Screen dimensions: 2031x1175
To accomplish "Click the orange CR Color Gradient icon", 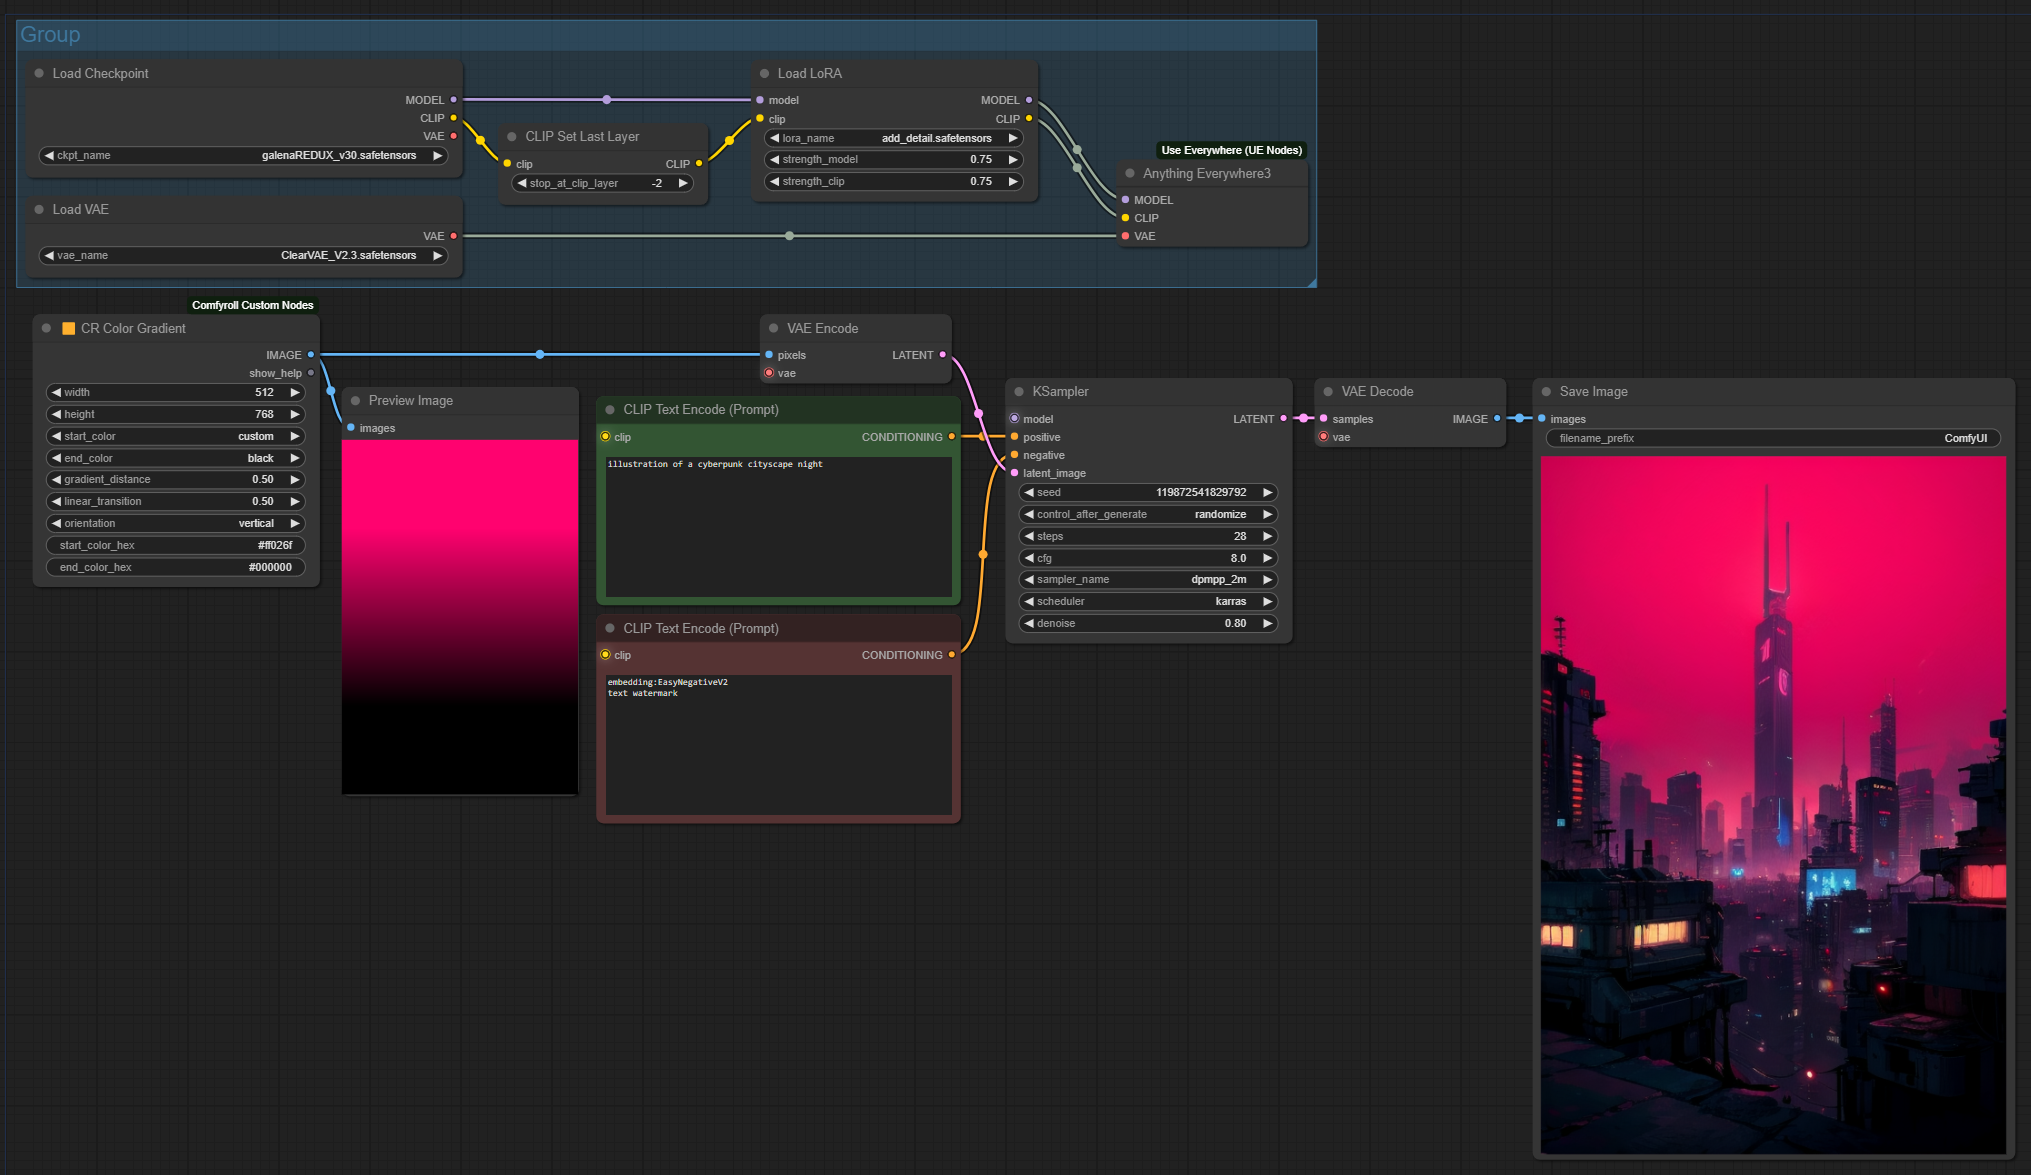I will click(69, 328).
